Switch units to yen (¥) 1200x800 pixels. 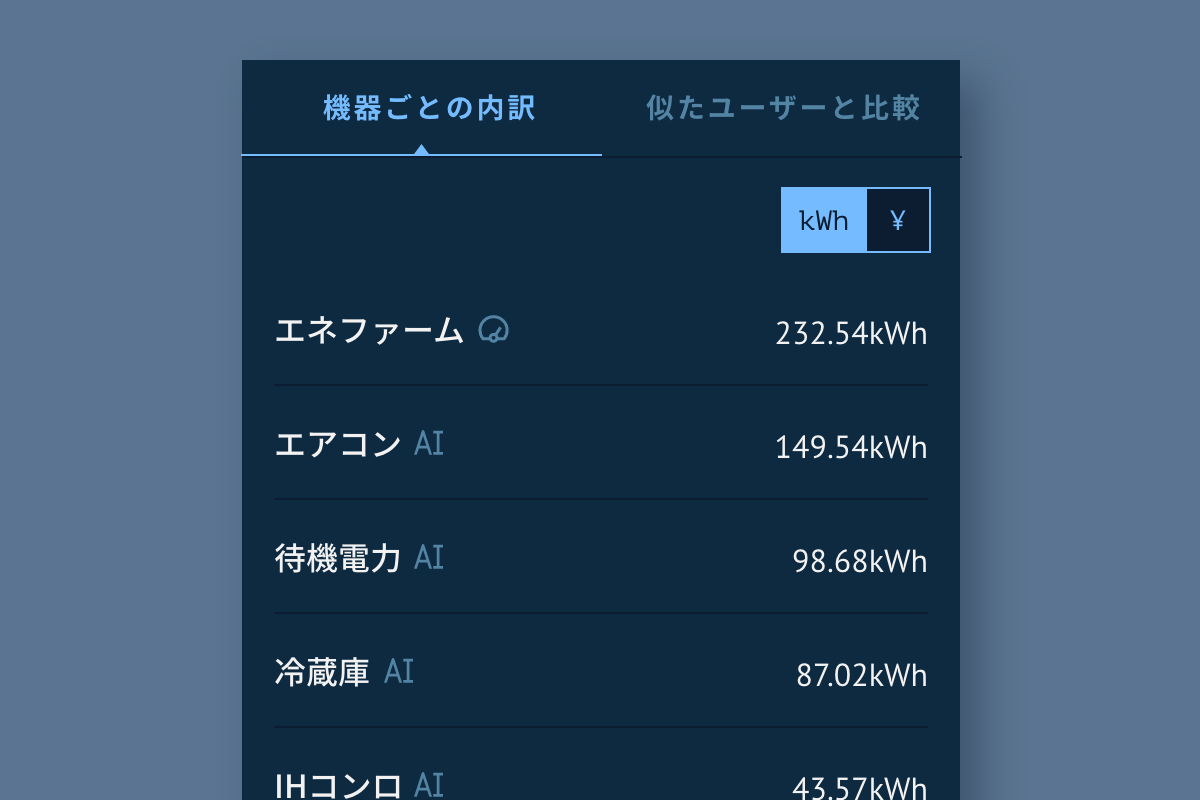pyautogui.click(x=897, y=220)
